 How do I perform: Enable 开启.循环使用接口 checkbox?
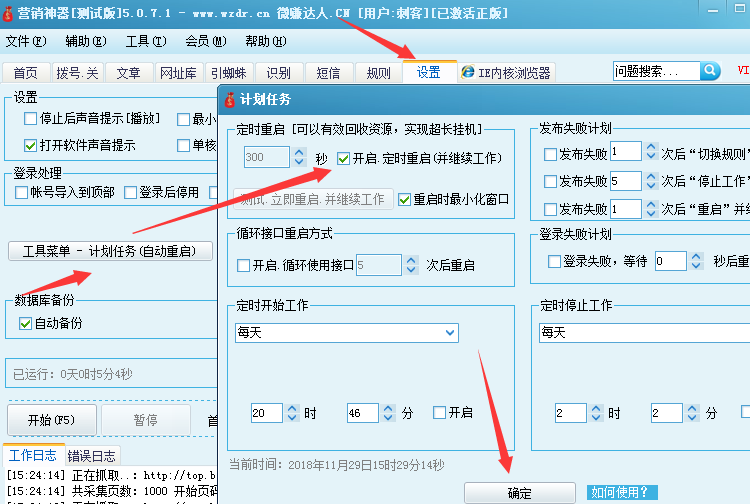tap(243, 265)
